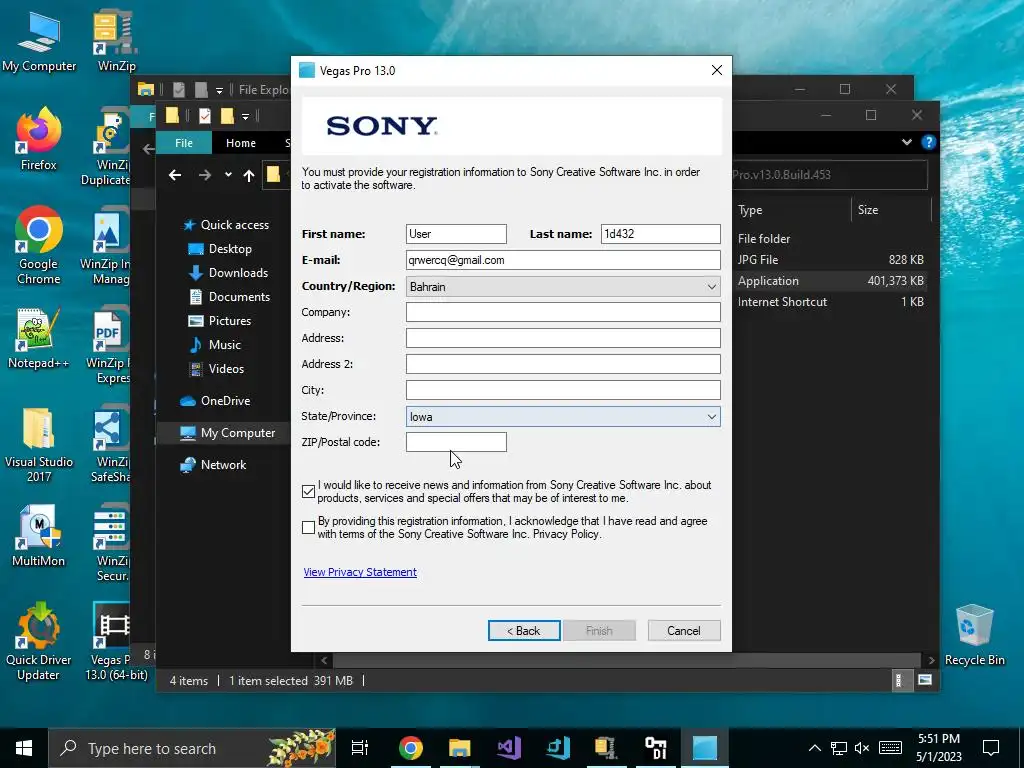The image size is (1024, 768).
Task: Select Downloads in navigation pane
Action: pos(229,273)
